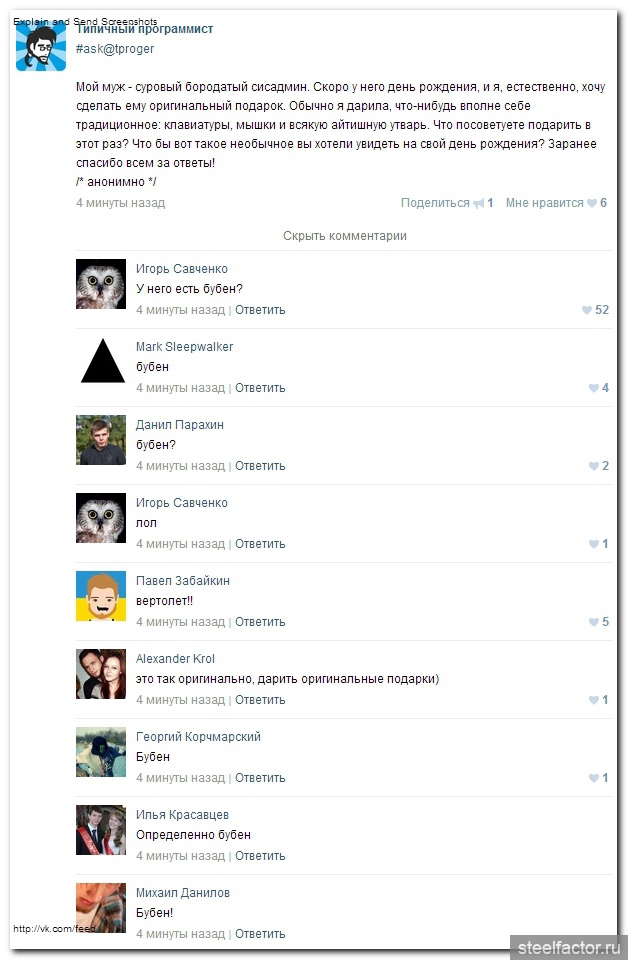The image size is (628, 960).
Task: Click the Типичный программист group avatar
Action: pyautogui.click(x=41, y=46)
